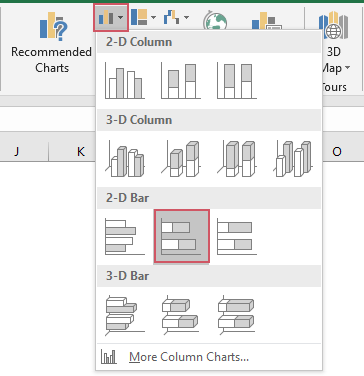Expand the Hierarchy chart dropdown arrow
Image resolution: width=364 pixels, height=376 pixels.
[x=153, y=17]
